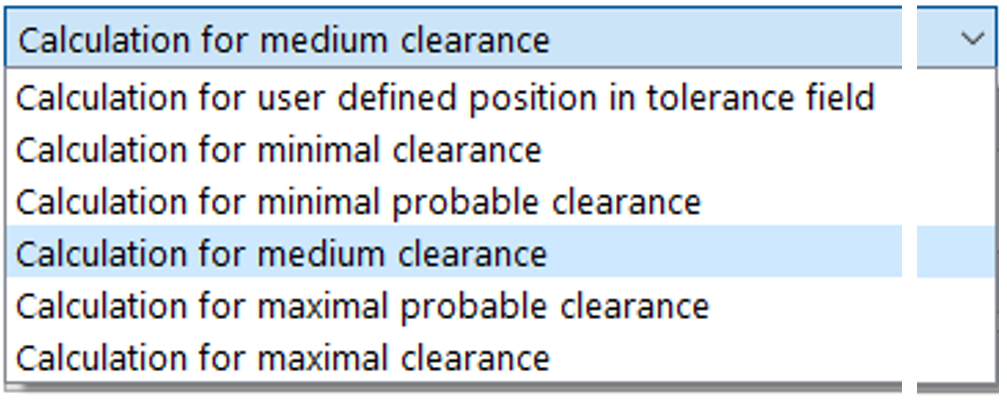Viewport: 1007px width, 401px height.
Task: Set calculation to maximal probable clearance
Action: (x=362, y=306)
